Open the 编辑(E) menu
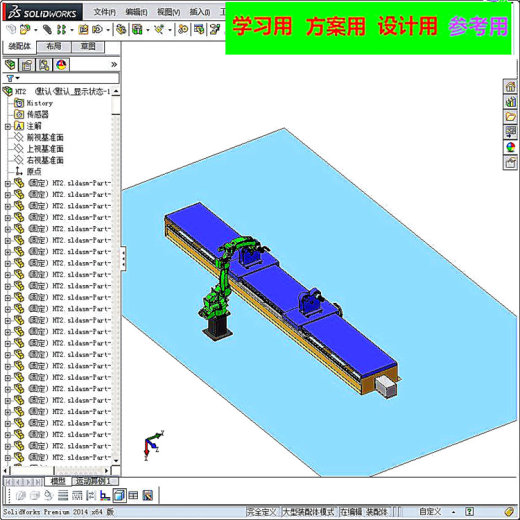This screenshot has height=520, width=520. tap(136, 12)
